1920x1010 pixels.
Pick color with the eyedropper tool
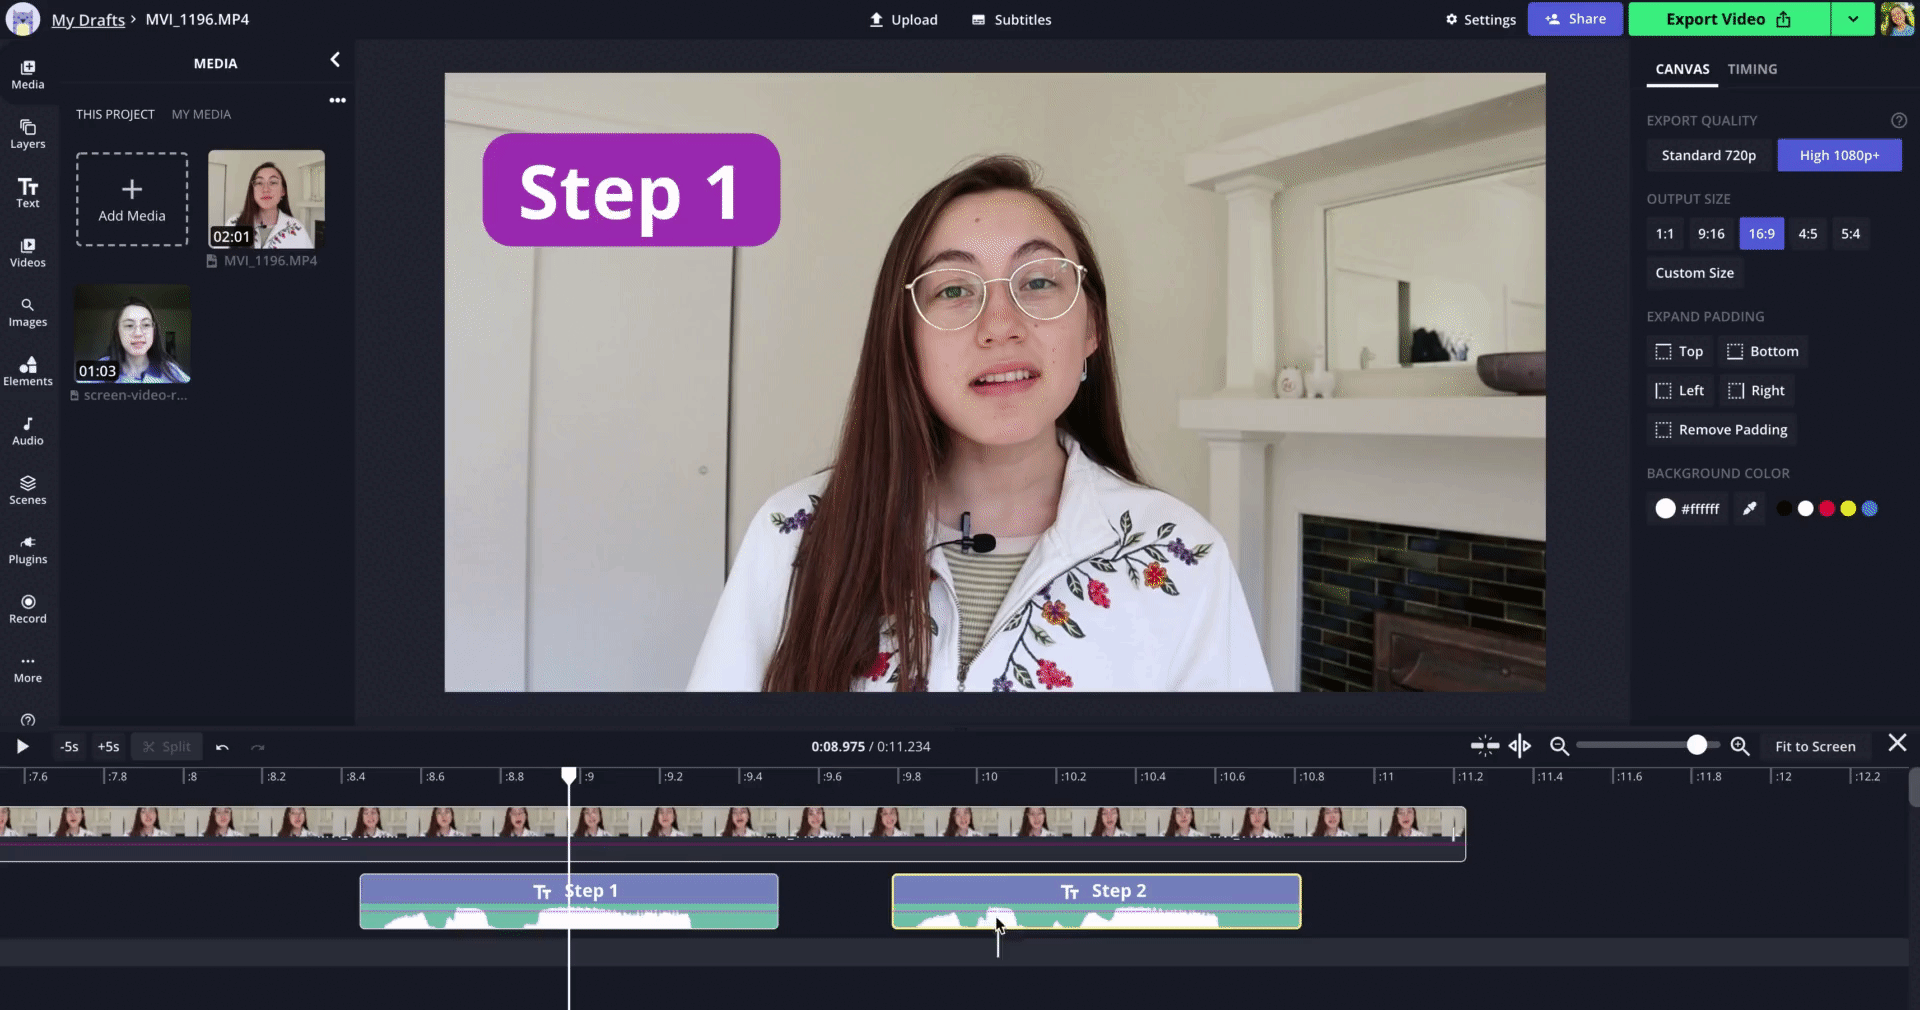coord(1749,509)
